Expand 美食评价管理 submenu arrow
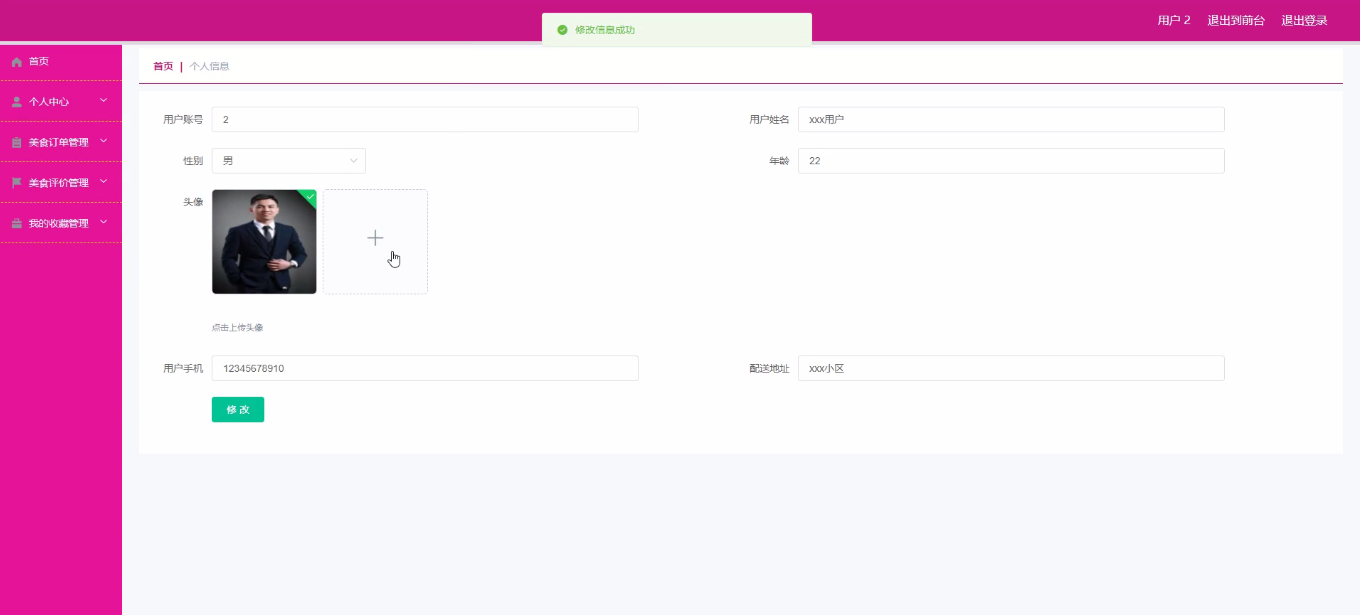The width and height of the screenshot is (1360, 615). click(103, 182)
